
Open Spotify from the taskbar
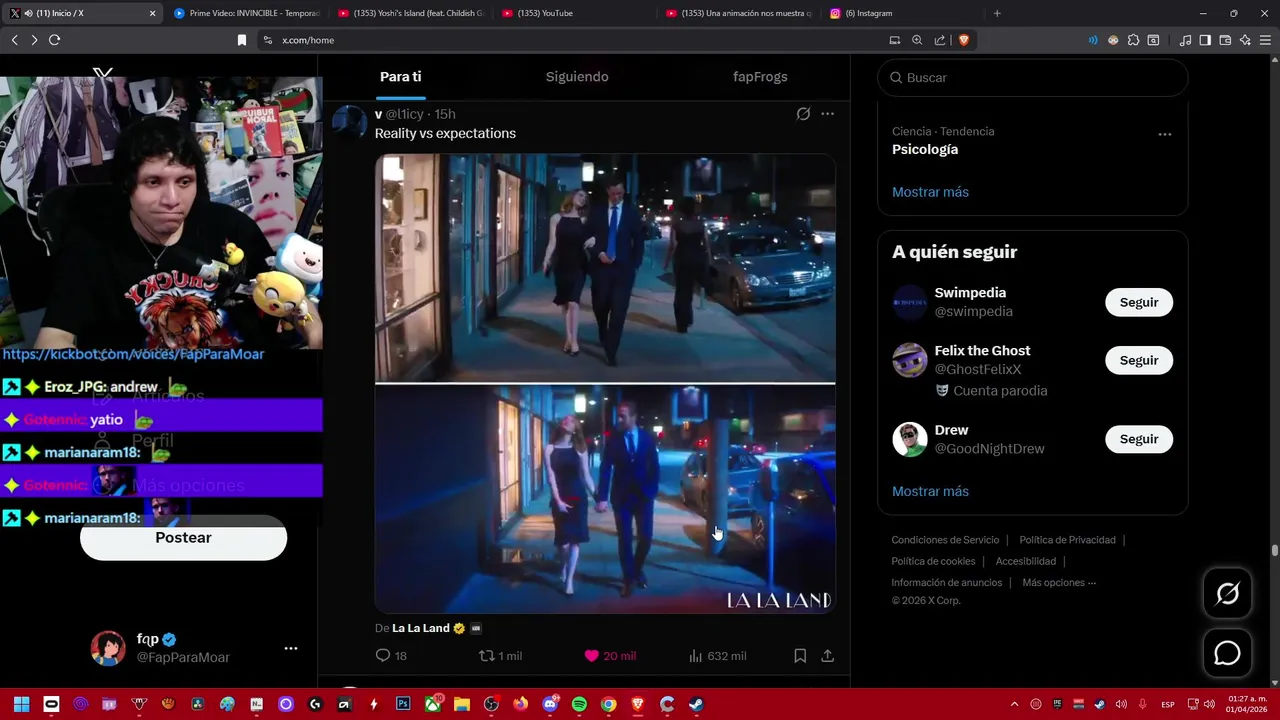(579, 704)
